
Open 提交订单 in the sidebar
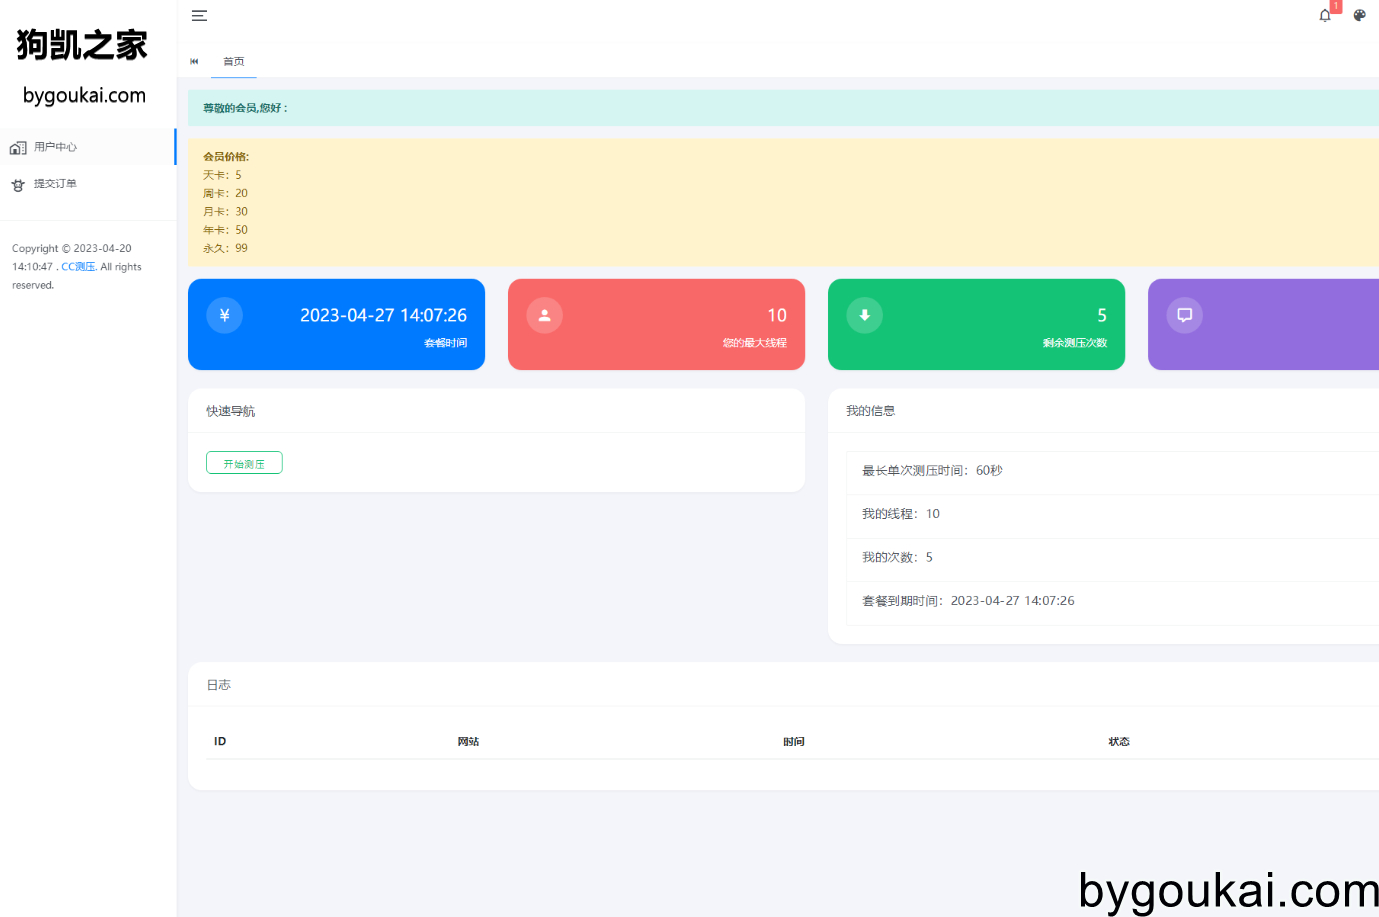click(x=88, y=184)
